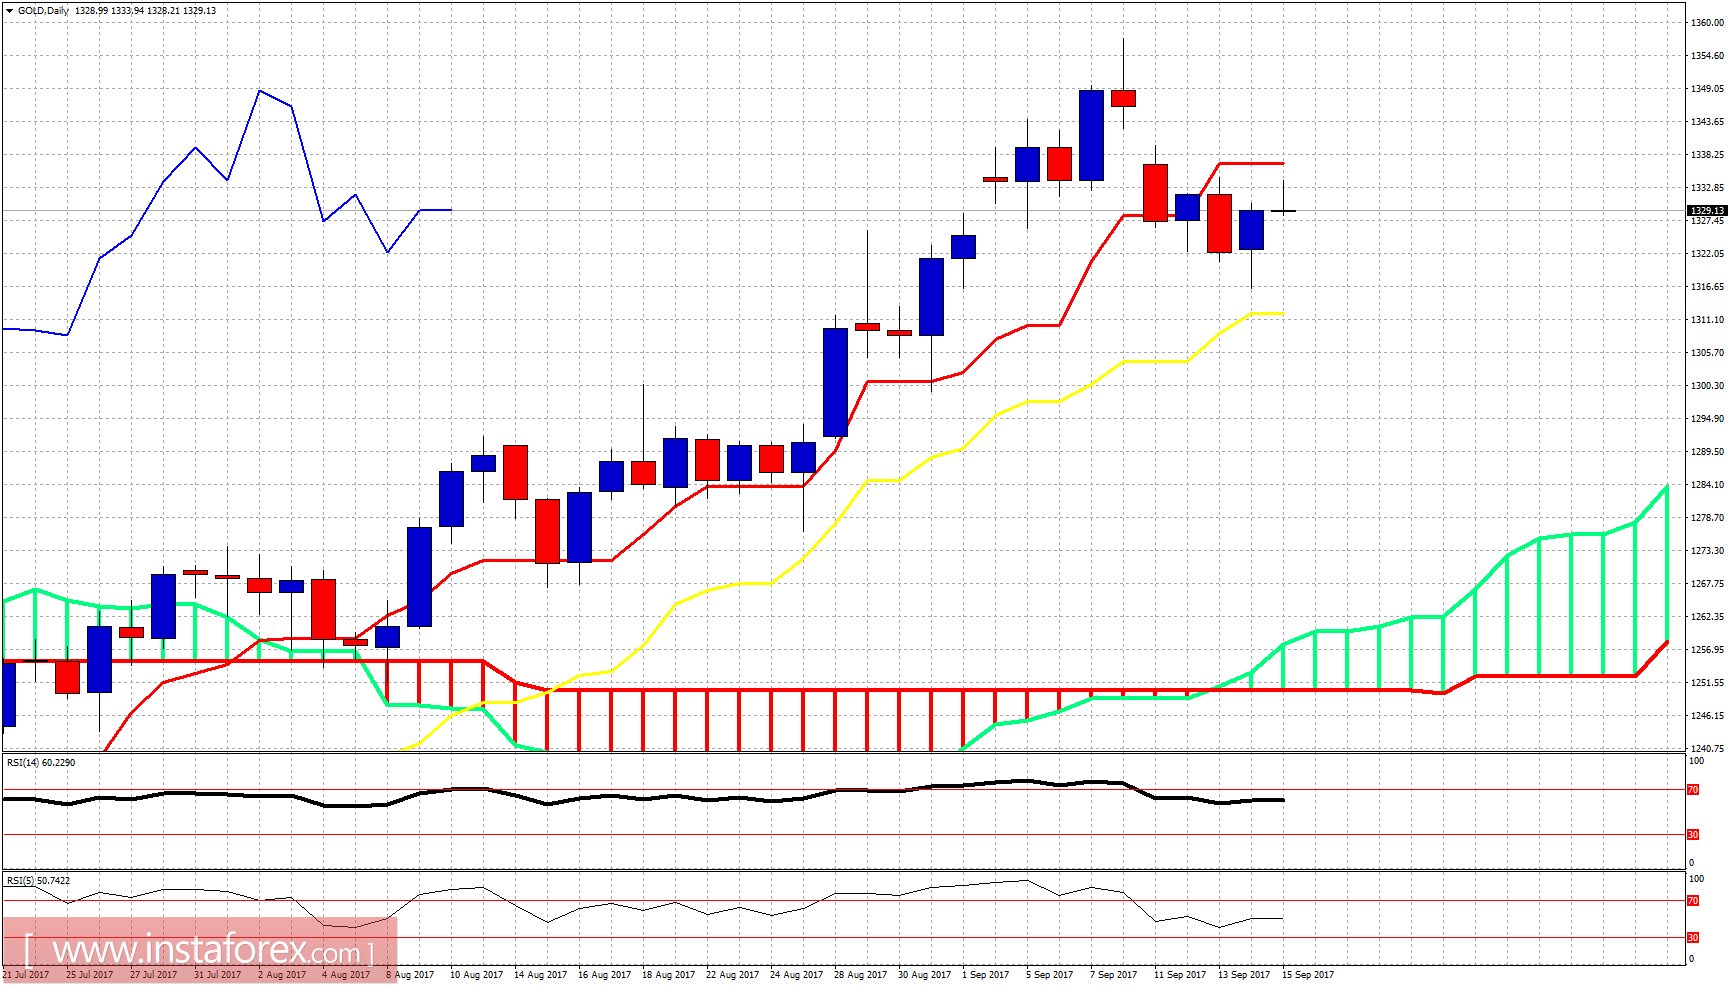Select the current price tag 1329.13

pos(1708,211)
